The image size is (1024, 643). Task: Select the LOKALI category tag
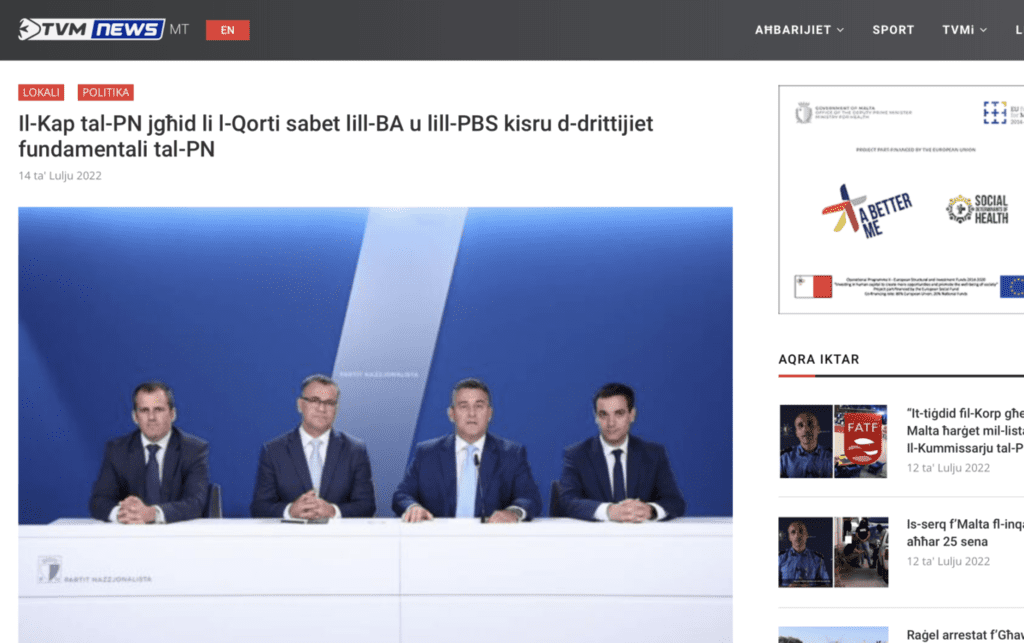tap(41, 93)
